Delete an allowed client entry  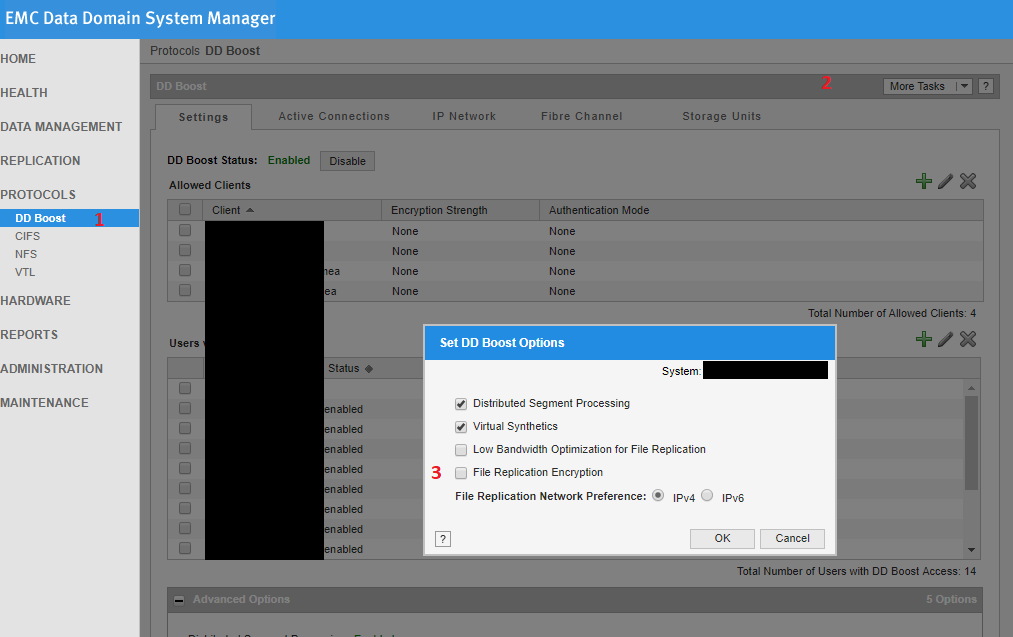[x=967, y=181]
